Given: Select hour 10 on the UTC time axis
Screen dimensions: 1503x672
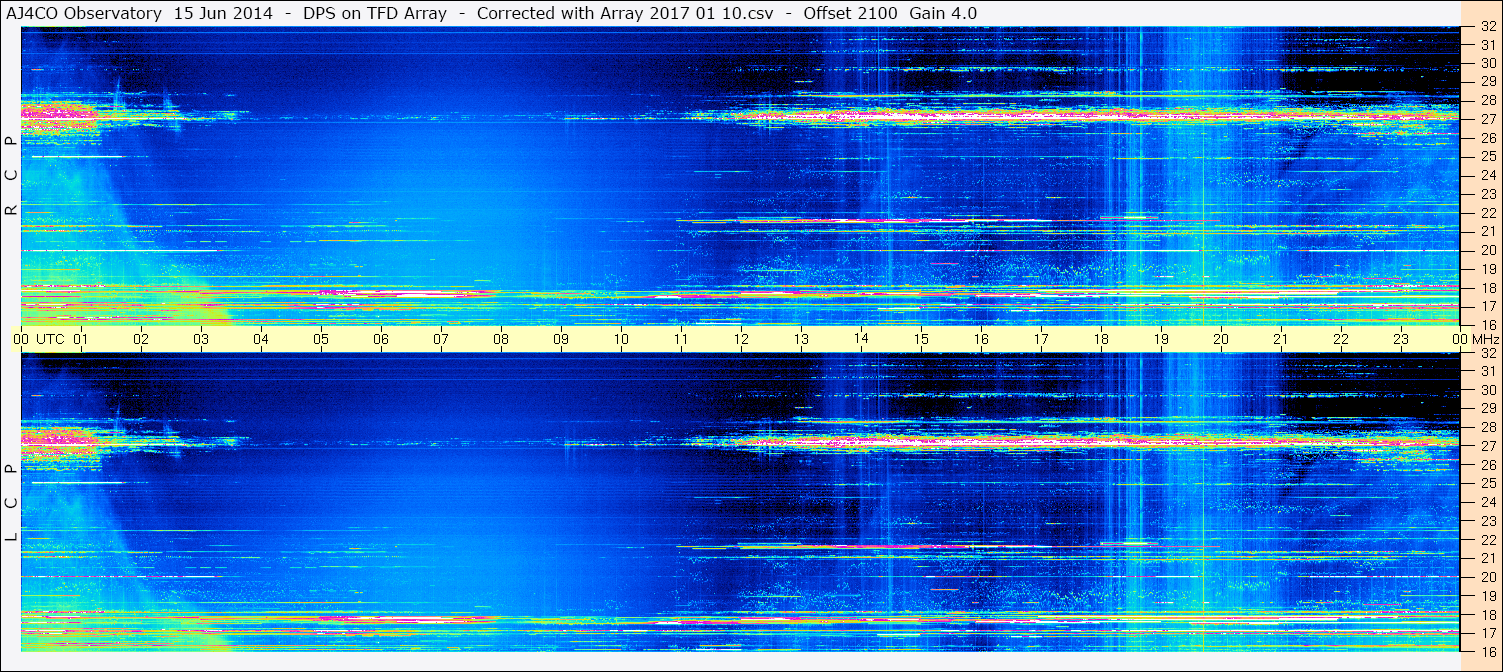Looking at the screenshot, I should click(621, 339).
